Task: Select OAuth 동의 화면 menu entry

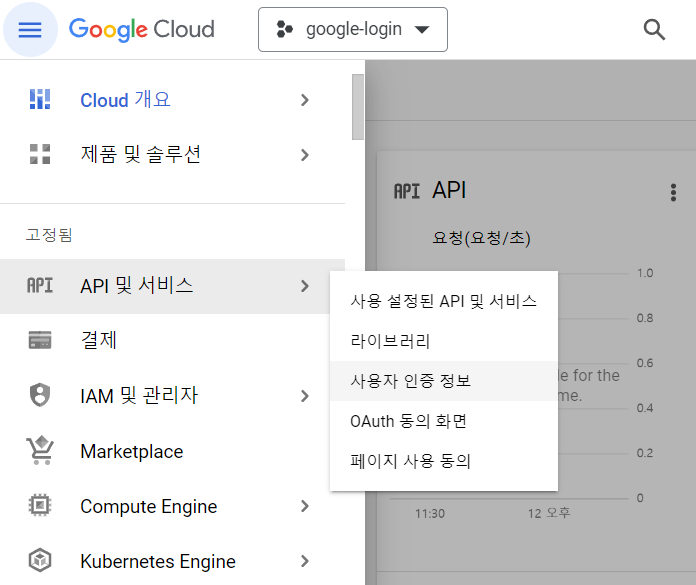Action: click(408, 421)
